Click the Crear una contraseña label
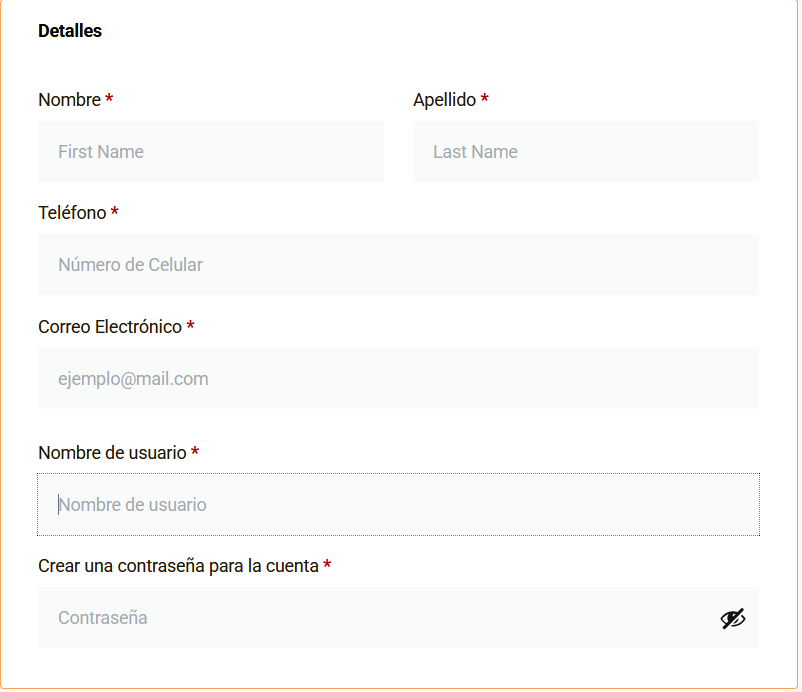 tap(178, 566)
